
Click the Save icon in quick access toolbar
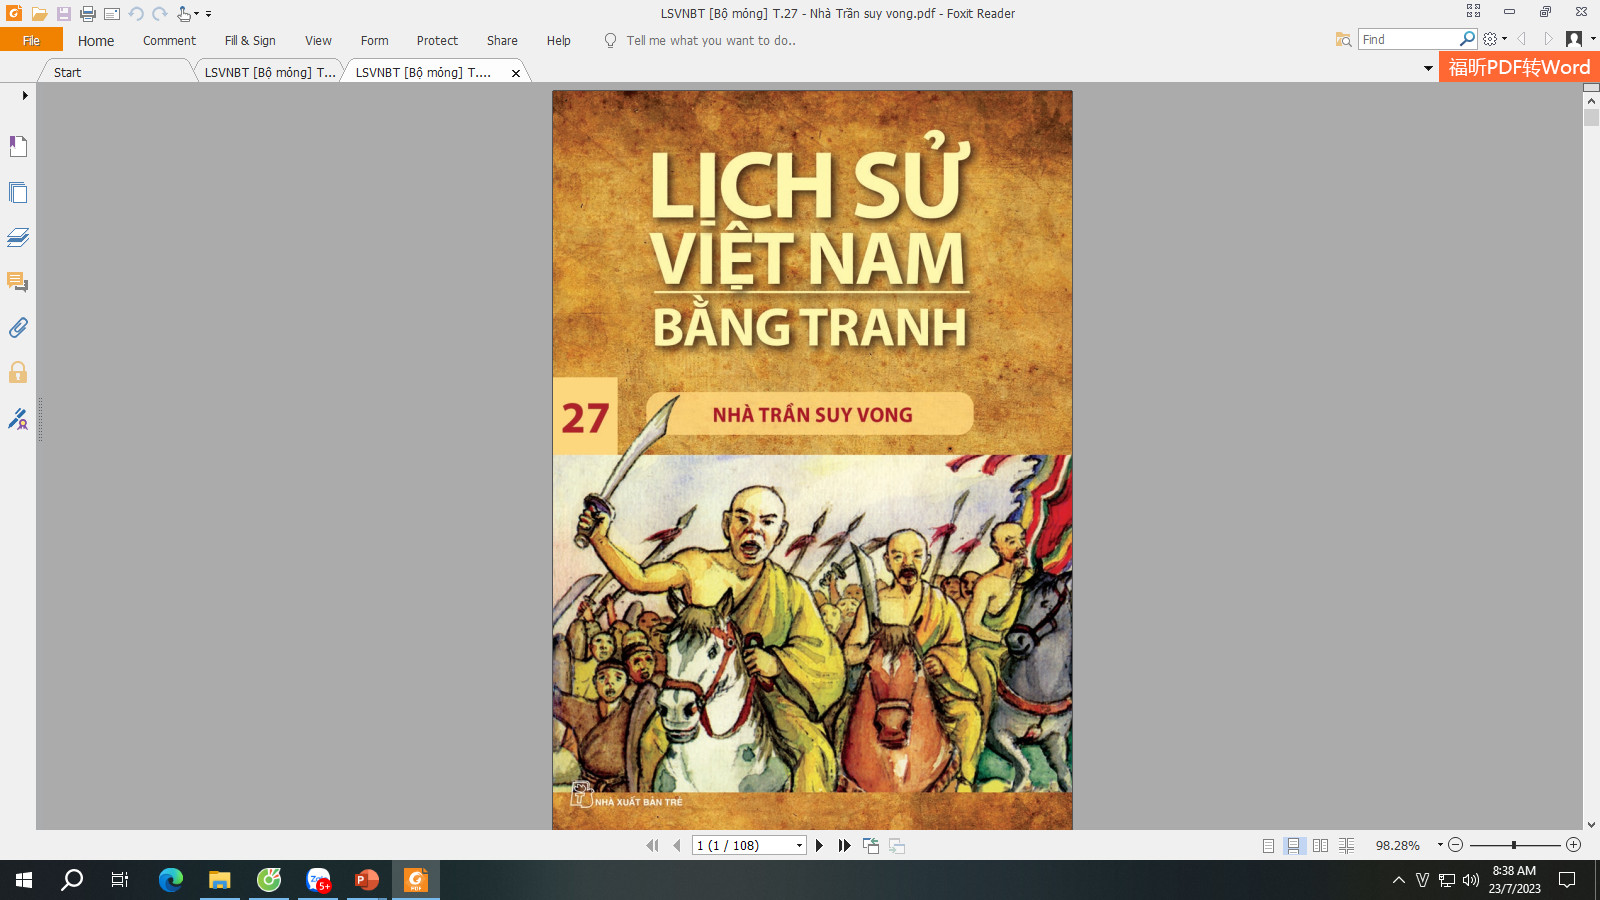click(63, 14)
